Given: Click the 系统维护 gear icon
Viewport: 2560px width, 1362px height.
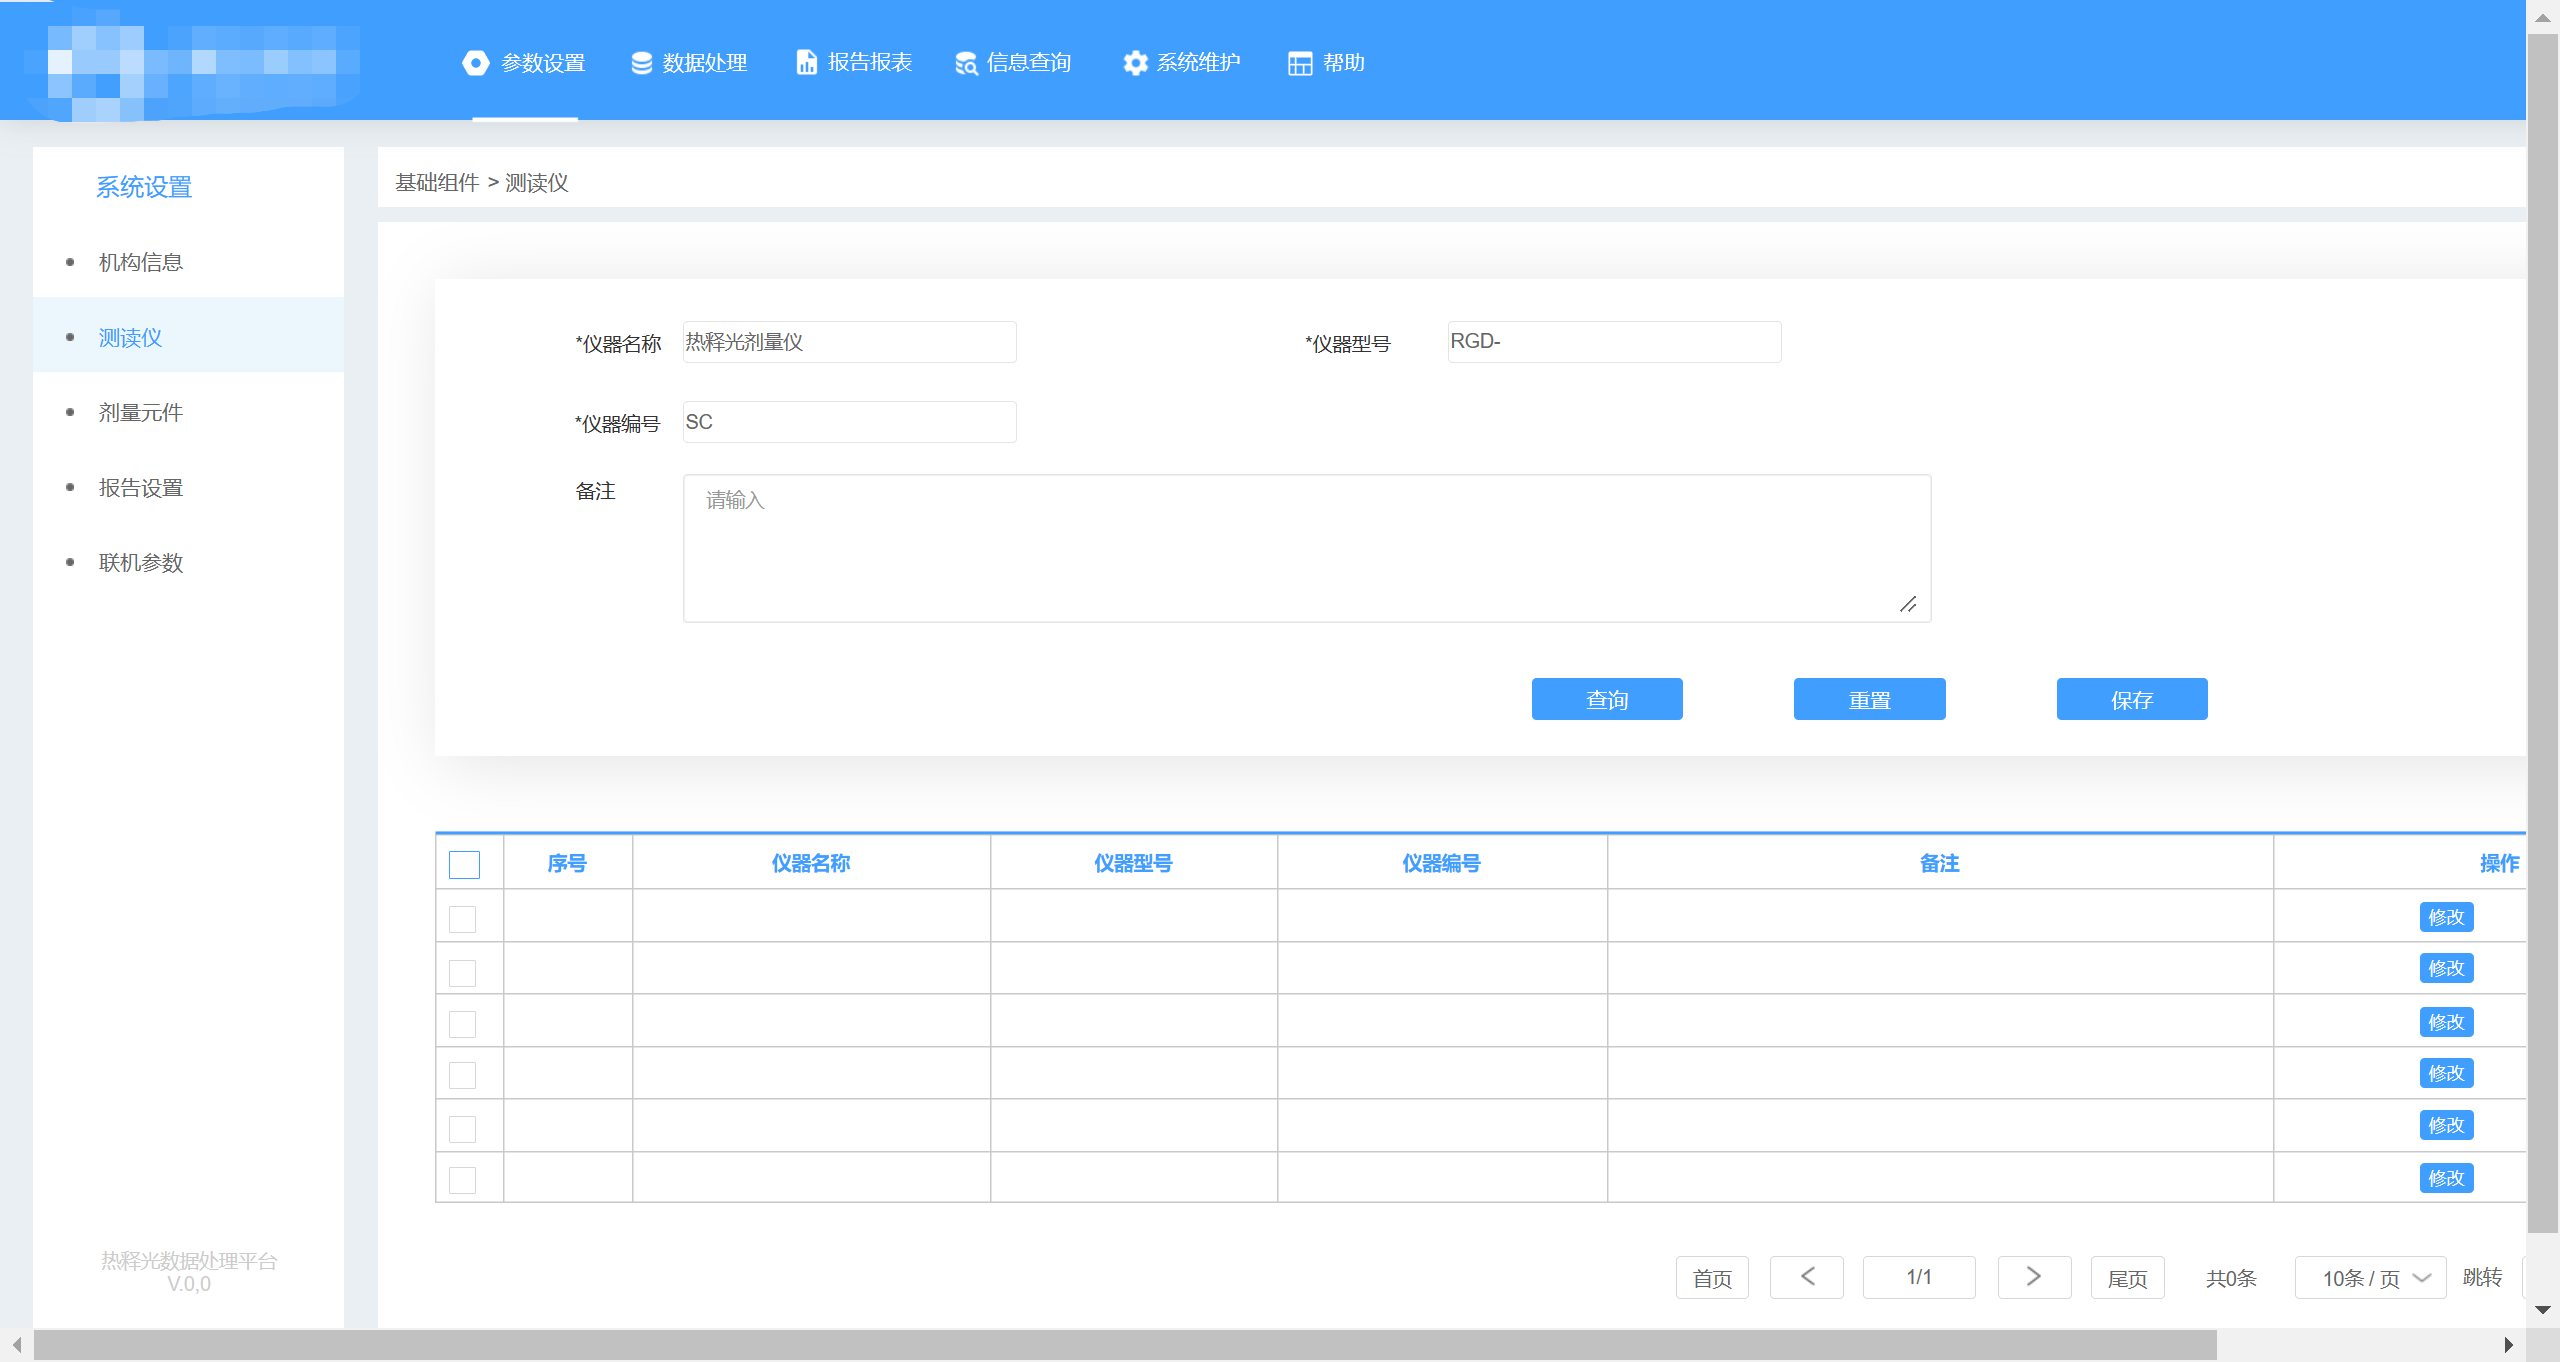Looking at the screenshot, I should pyautogui.click(x=1135, y=63).
